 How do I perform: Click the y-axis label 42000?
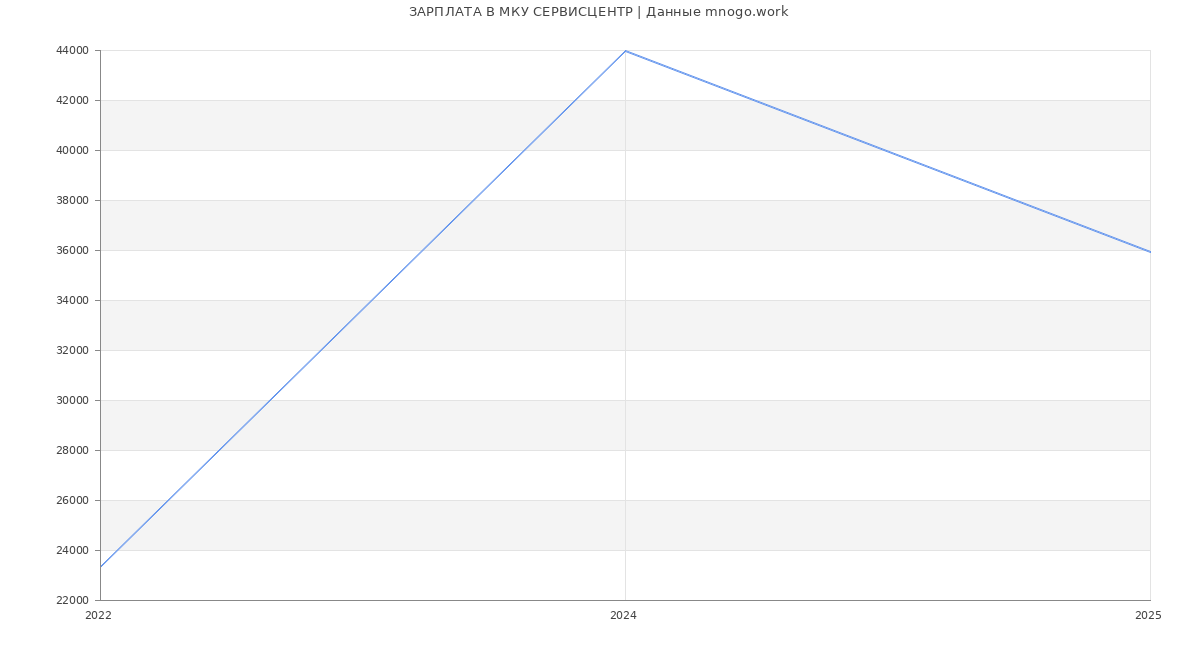coord(73,100)
